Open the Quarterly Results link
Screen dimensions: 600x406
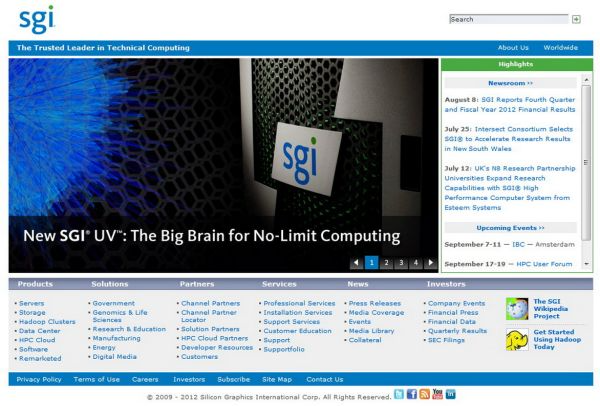tap(457, 331)
